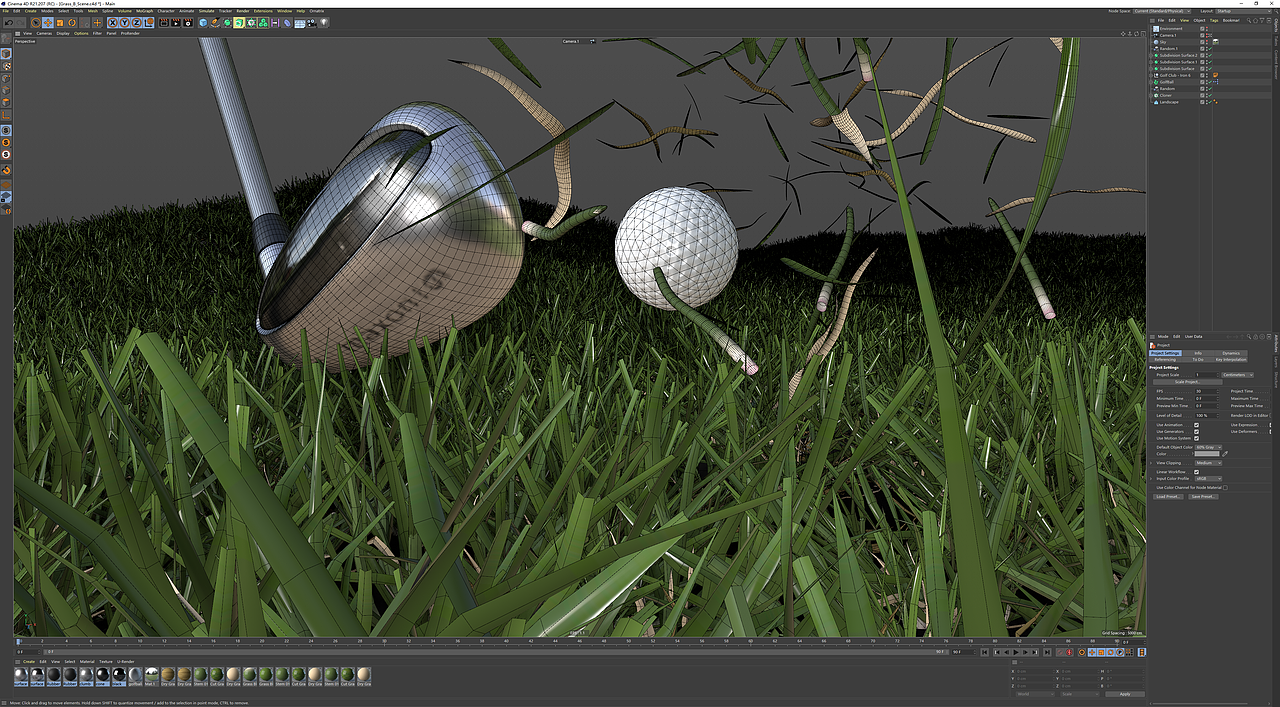
Task: Toggle Use Motion System checkbox
Action: point(1197,438)
